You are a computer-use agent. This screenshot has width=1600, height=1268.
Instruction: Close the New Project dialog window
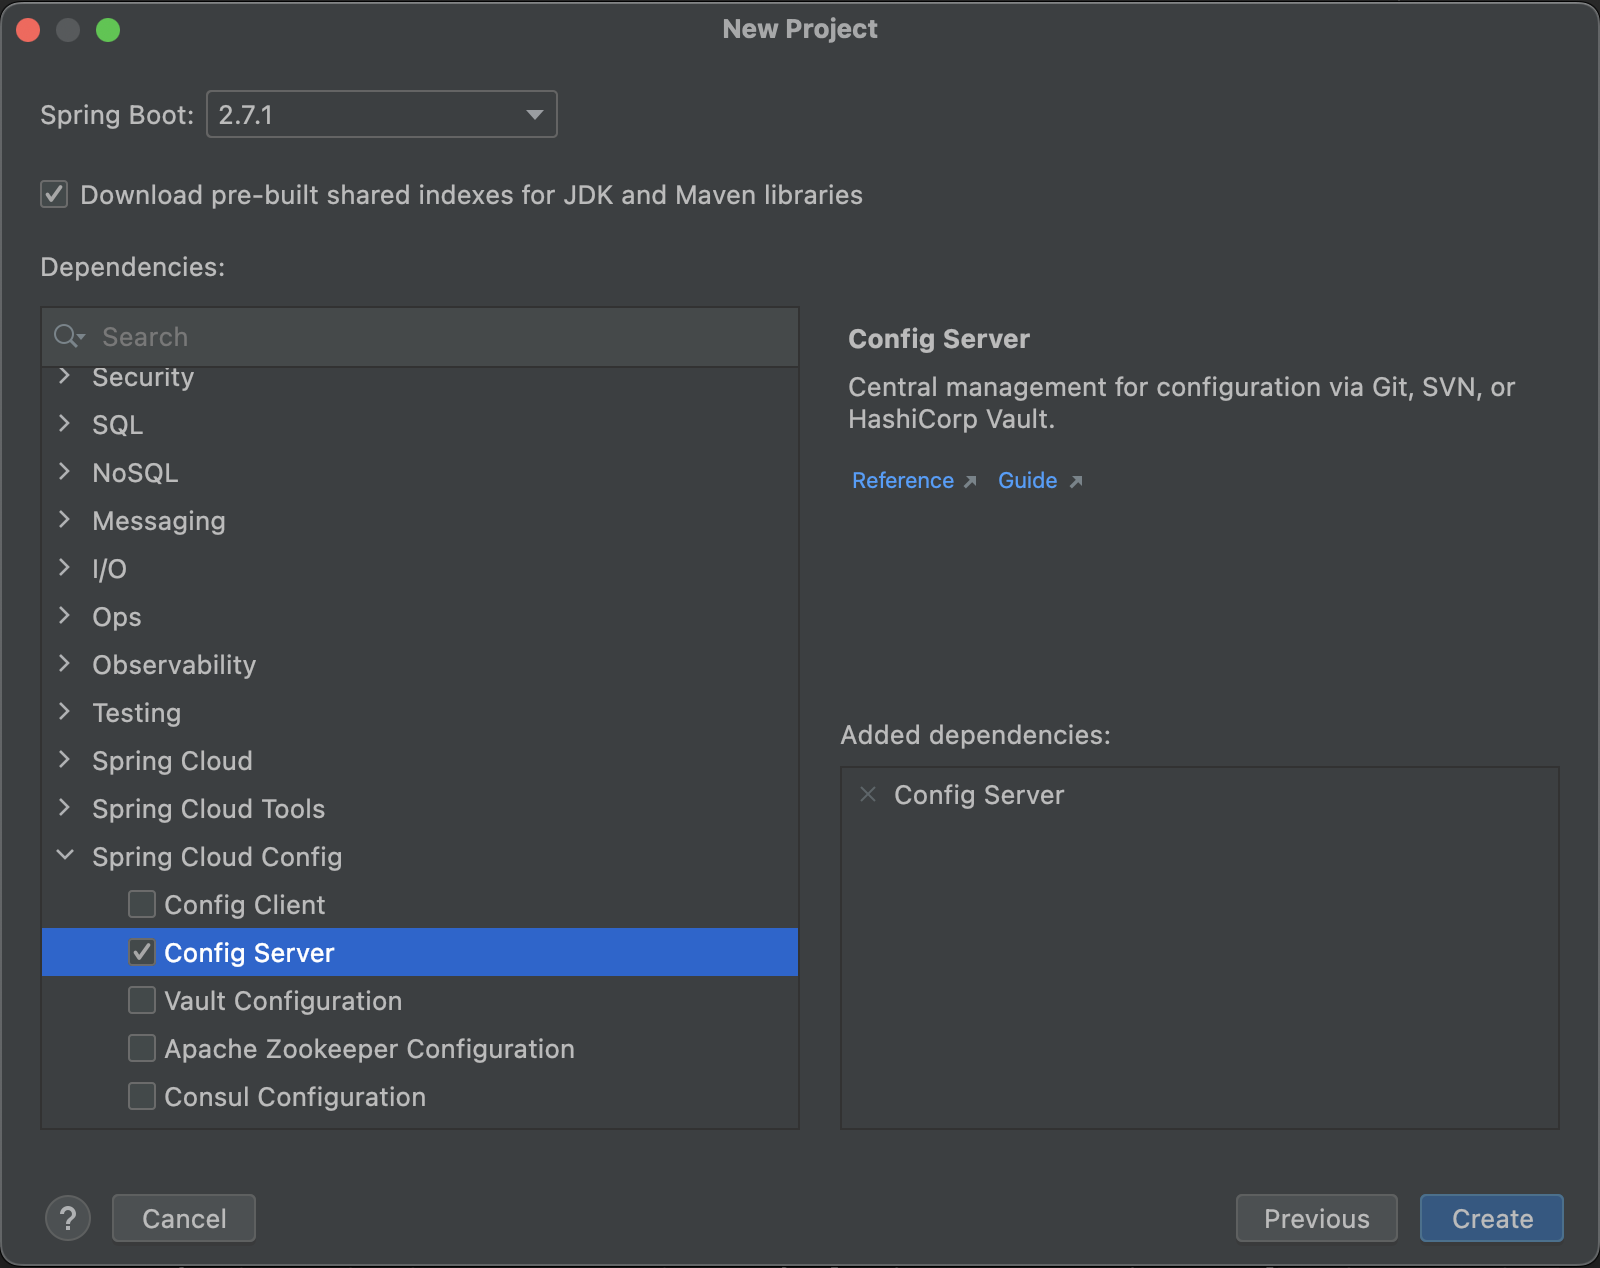point(28,30)
